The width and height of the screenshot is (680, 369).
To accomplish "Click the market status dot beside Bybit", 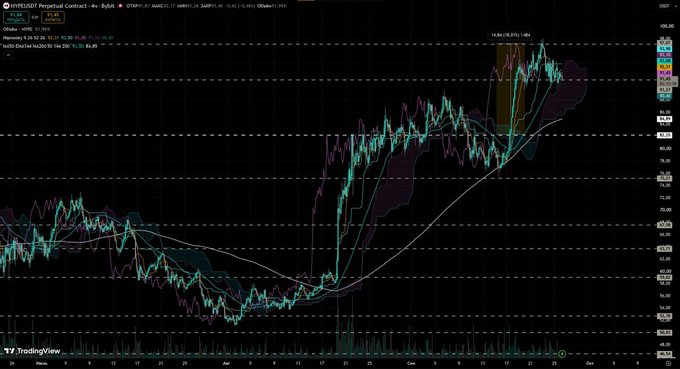I will [120, 6].
